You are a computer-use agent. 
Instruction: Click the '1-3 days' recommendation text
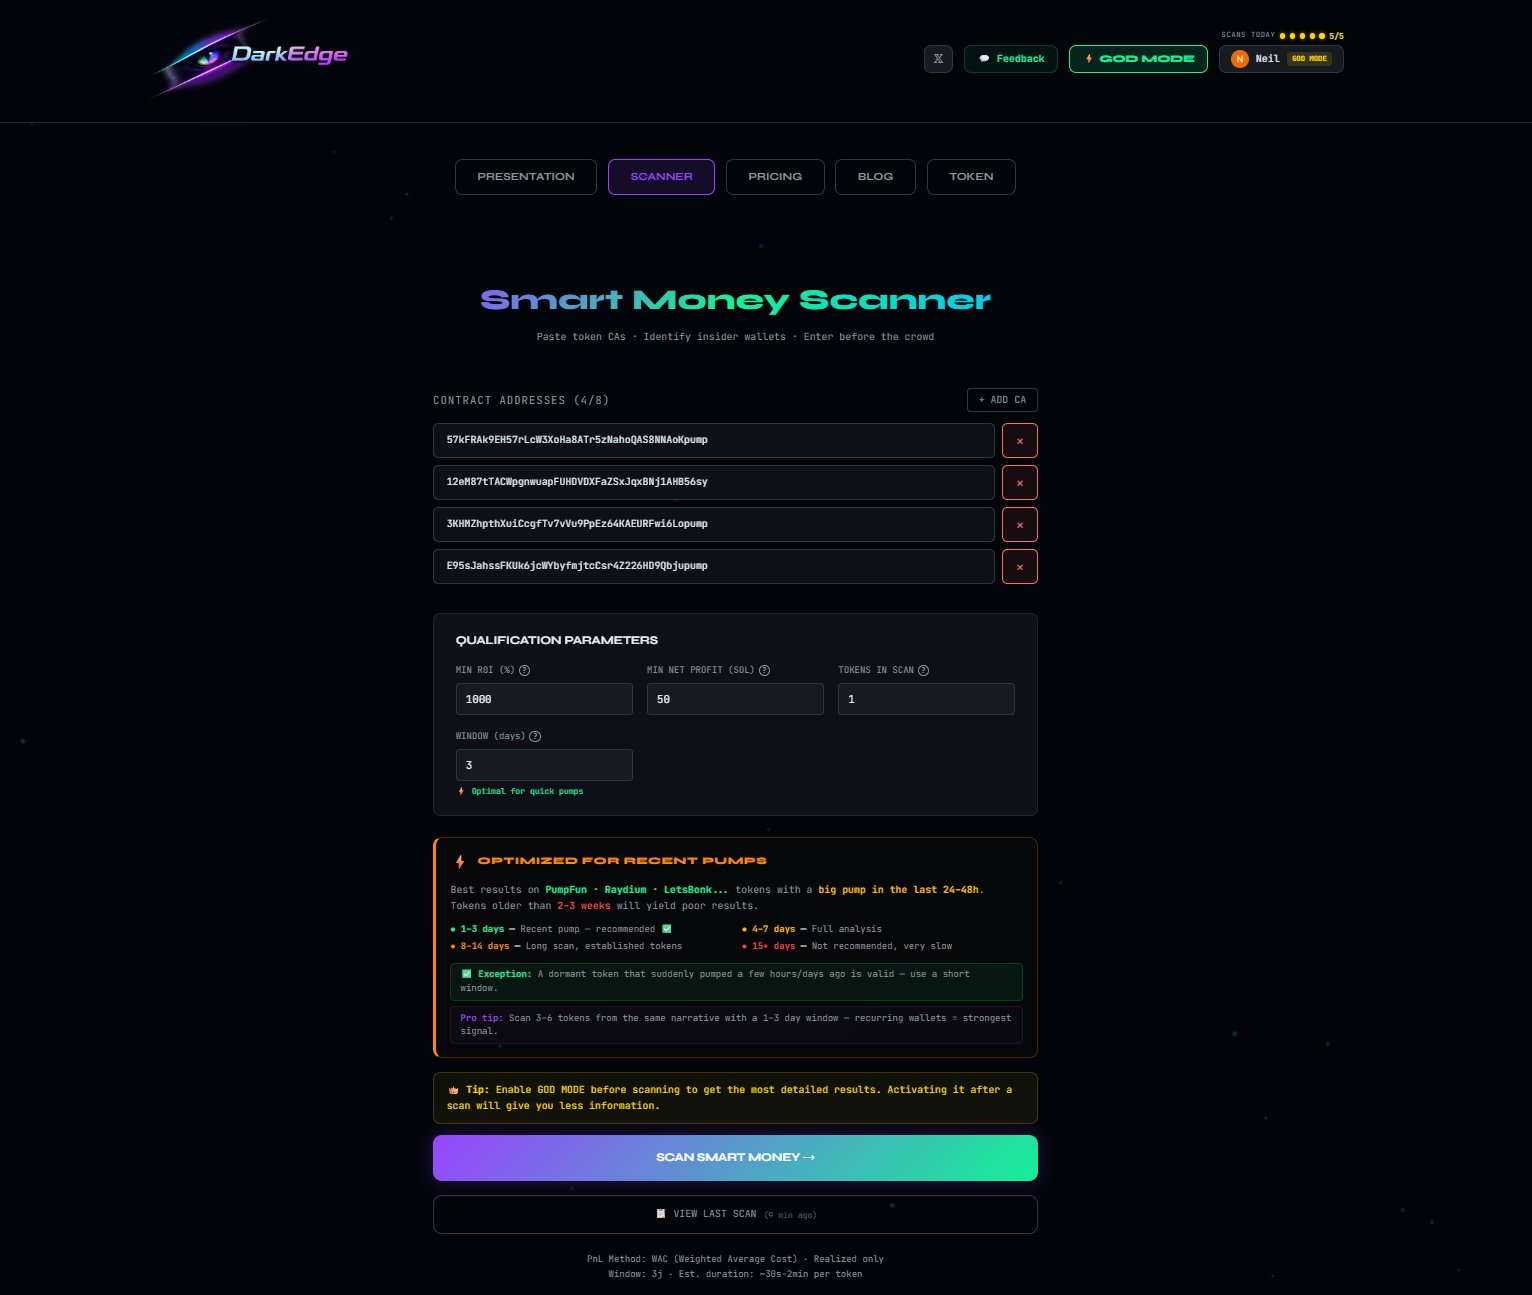tap(561, 929)
